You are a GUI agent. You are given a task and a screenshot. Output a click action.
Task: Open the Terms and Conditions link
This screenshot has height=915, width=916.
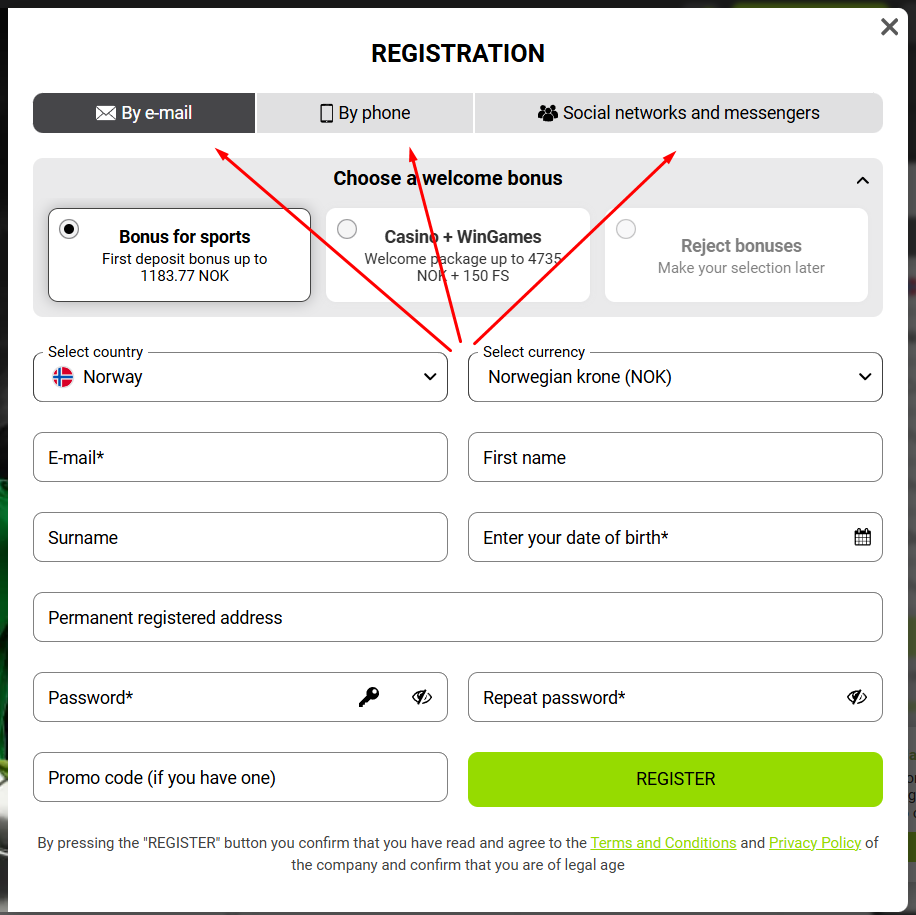click(x=663, y=843)
